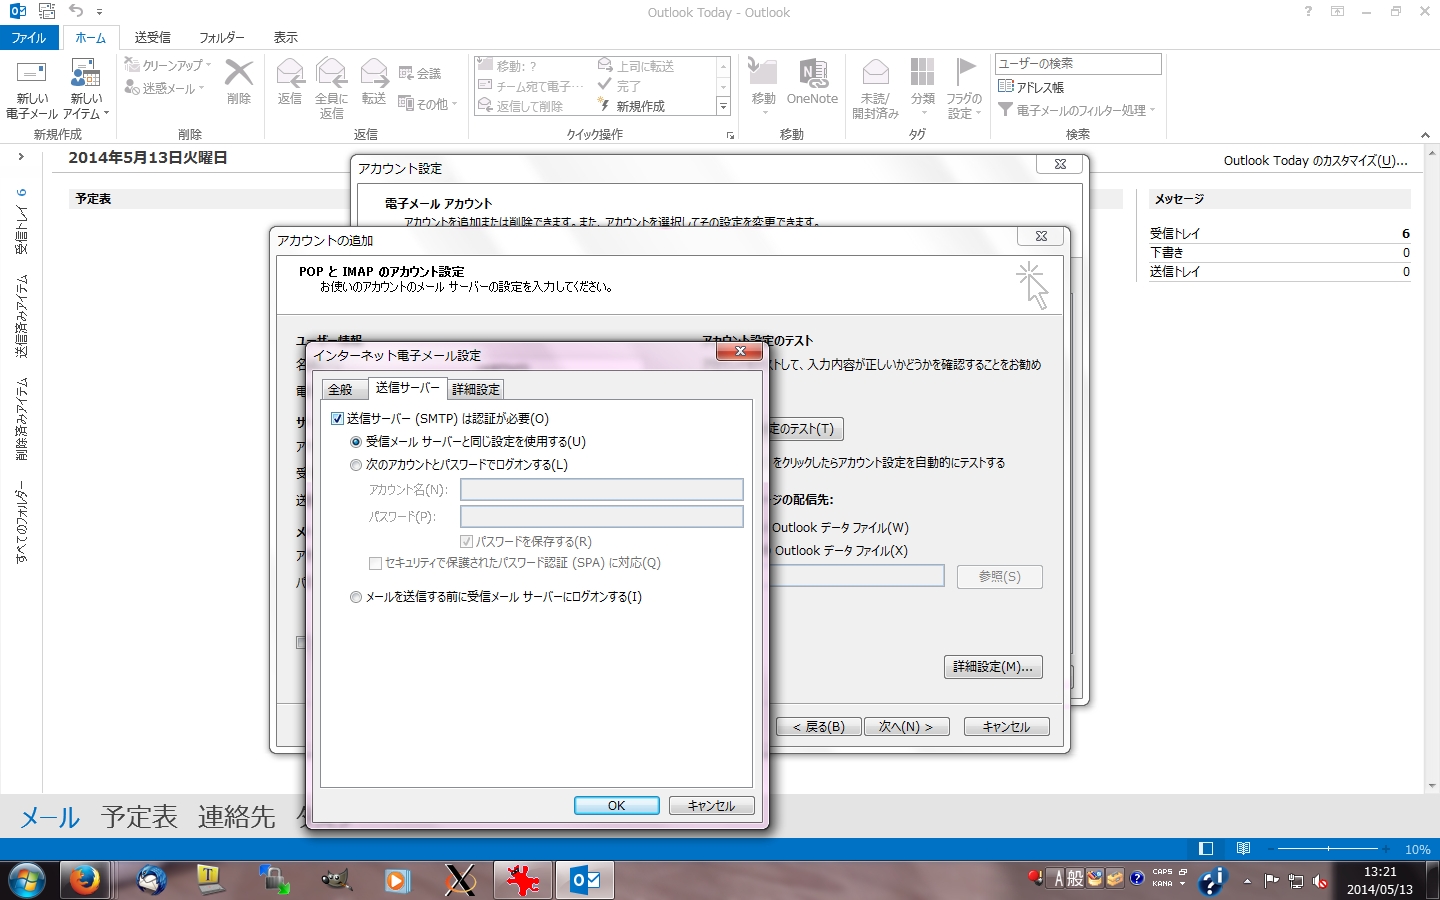Click the Windows Start orb

[x=27, y=880]
